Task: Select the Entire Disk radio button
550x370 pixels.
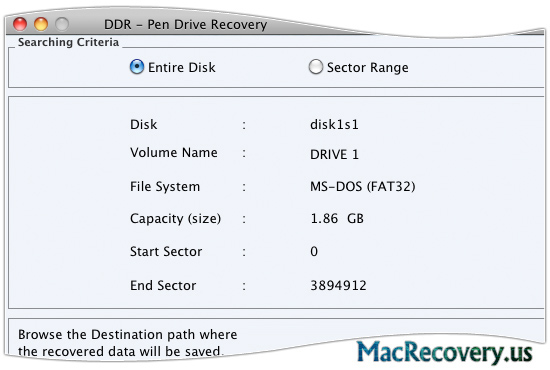Action: 137,67
